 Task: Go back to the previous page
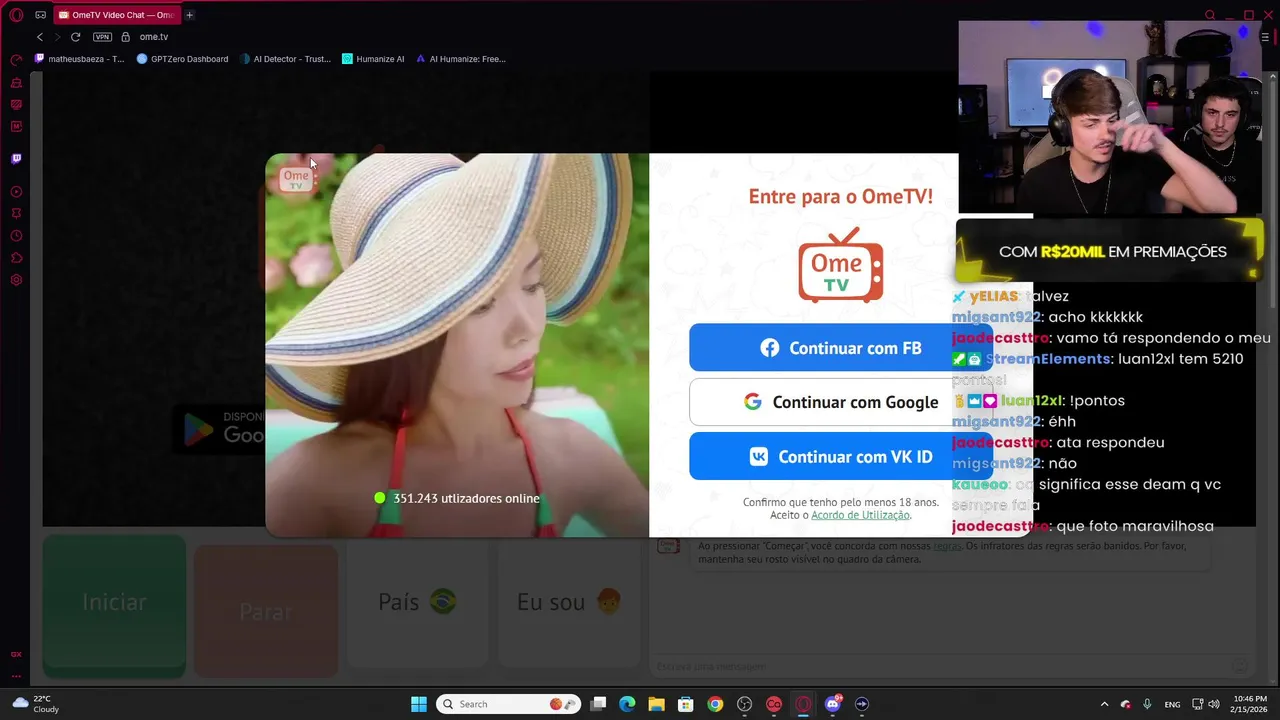40,37
